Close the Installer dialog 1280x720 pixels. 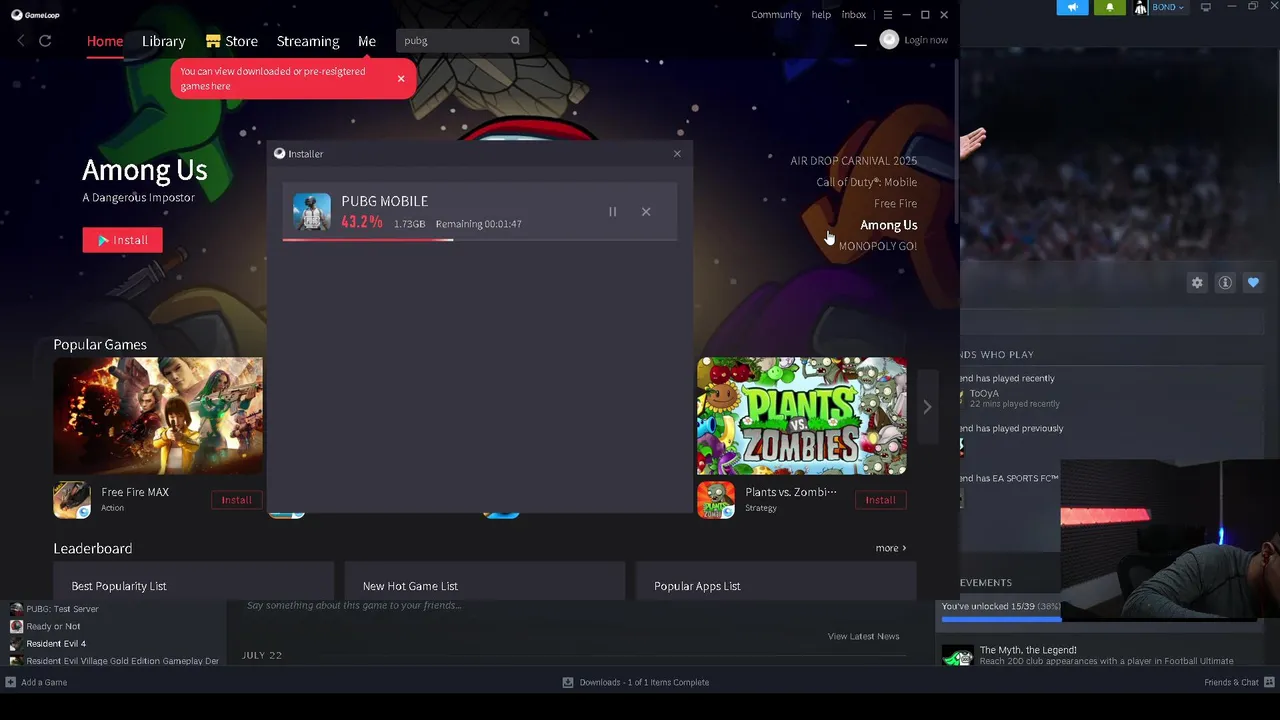coord(677,154)
